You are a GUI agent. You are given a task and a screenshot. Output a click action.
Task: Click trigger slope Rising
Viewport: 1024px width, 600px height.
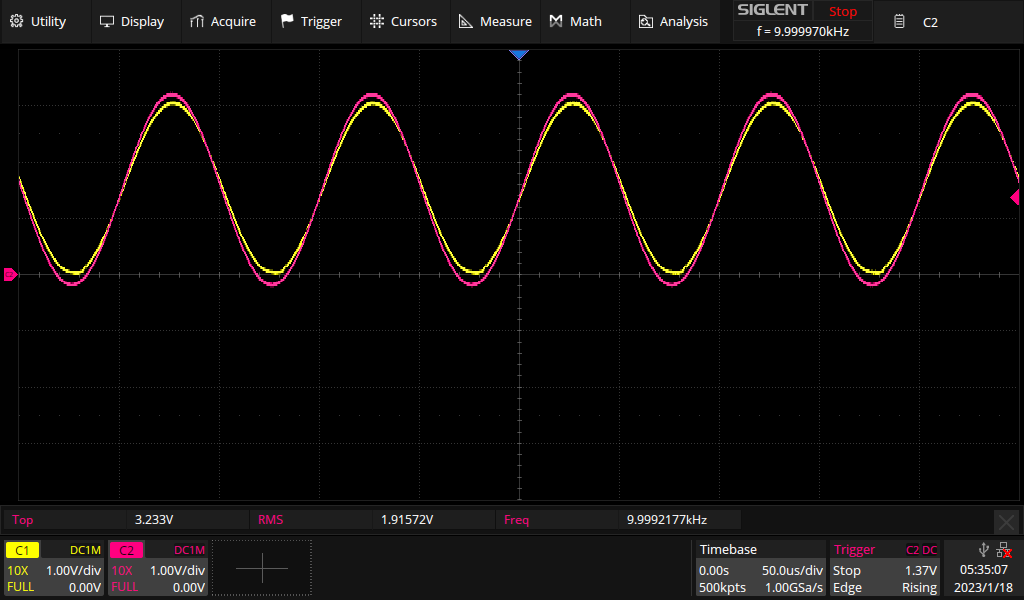(x=920, y=588)
